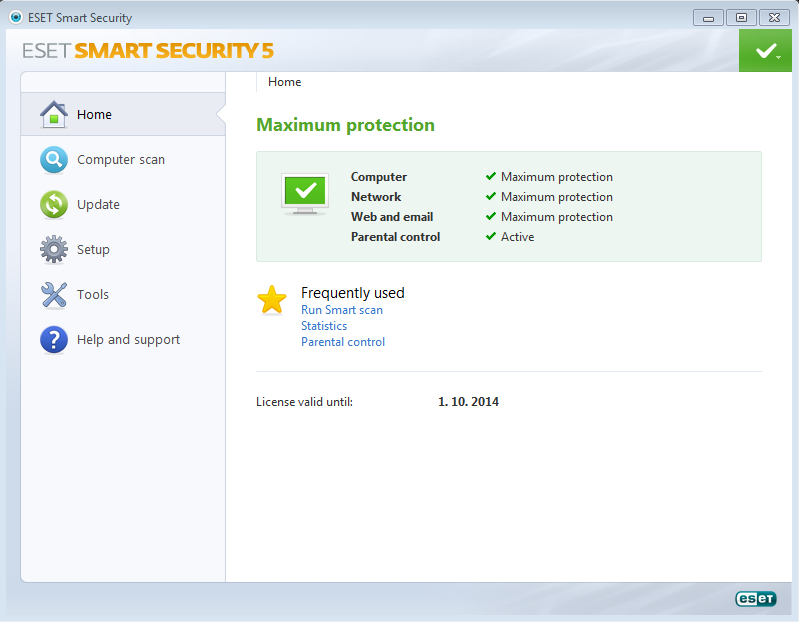The height and width of the screenshot is (622, 799).
Task: Click the Home breadcrumb label
Action: click(284, 82)
